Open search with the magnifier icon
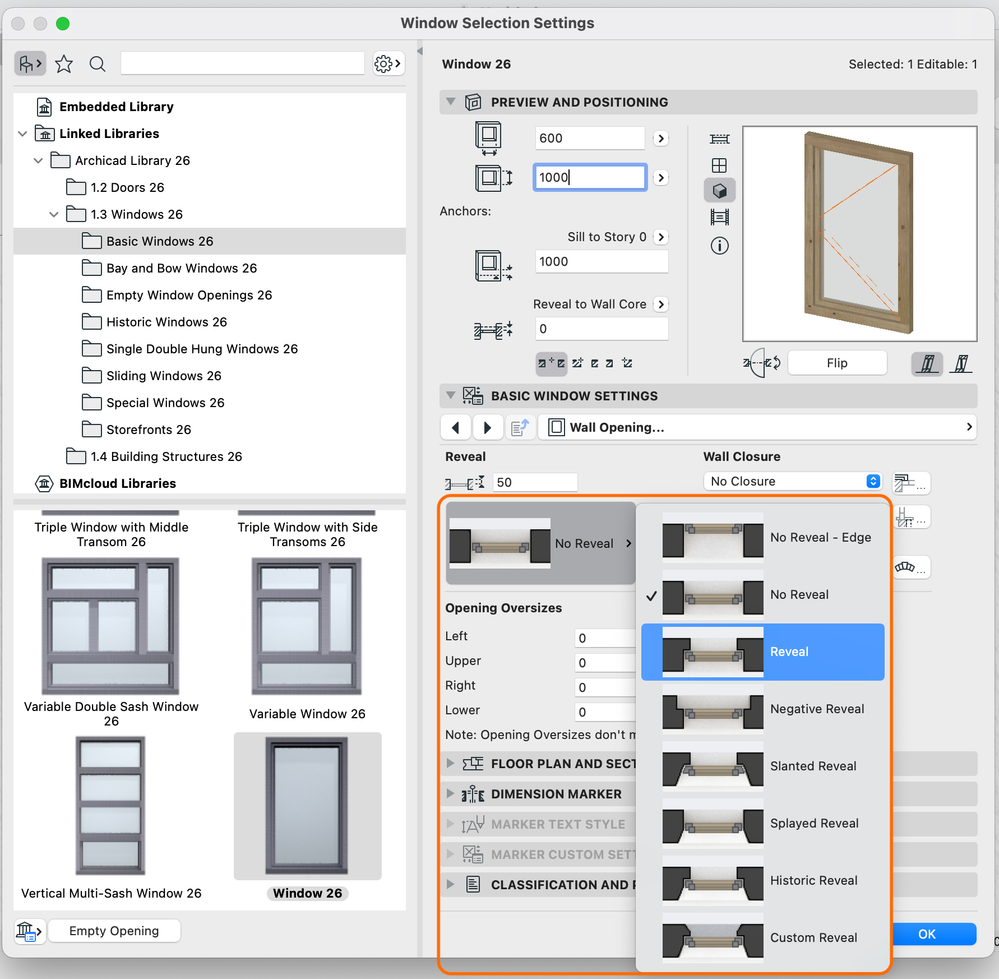Screen dimensions: 999x979 [x=97, y=62]
